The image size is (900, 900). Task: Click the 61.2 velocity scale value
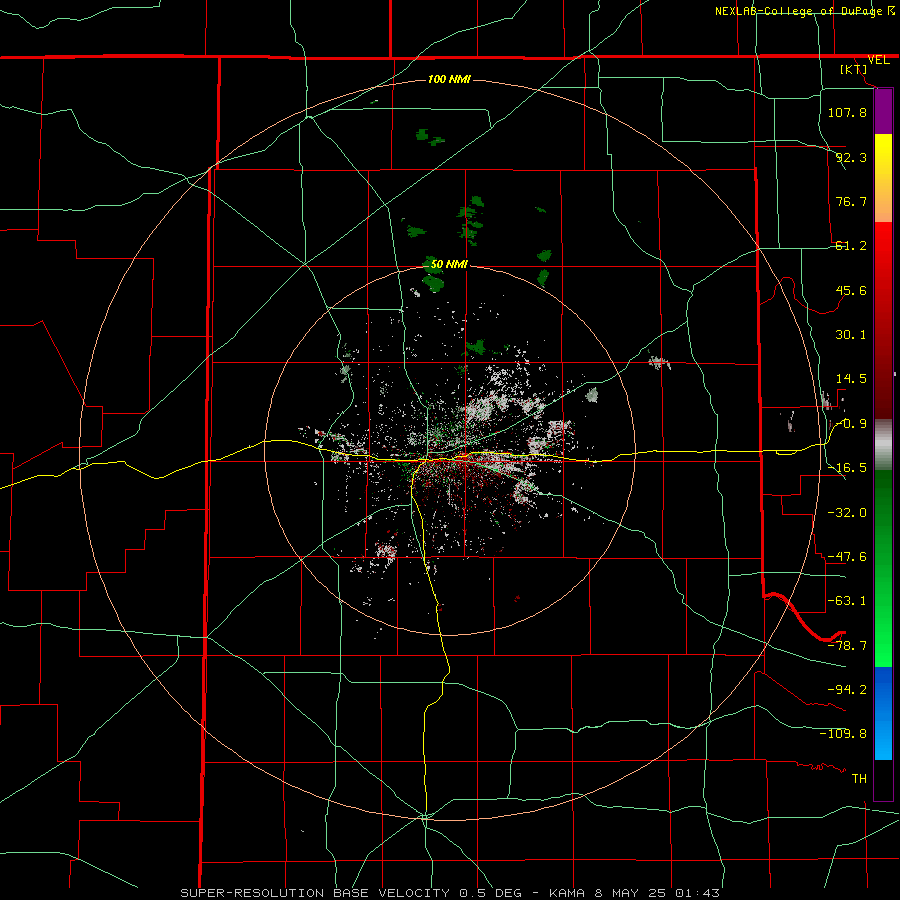[851, 246]
